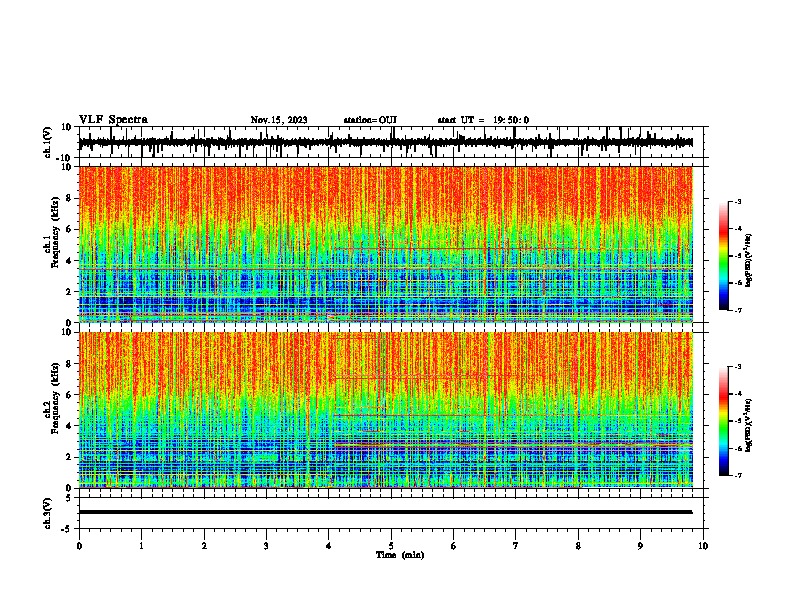The image size is (792, 612).
Task: Click the 'start UT = 19:50:0' label
Action: (483, 120)
